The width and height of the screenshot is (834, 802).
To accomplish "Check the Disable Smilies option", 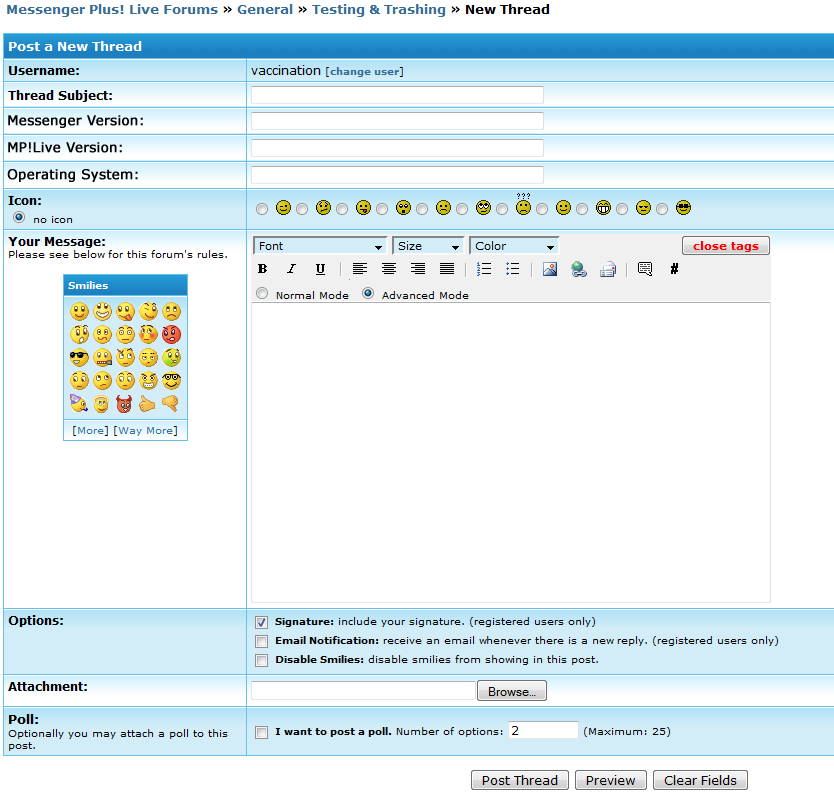I will coord(262,660).
